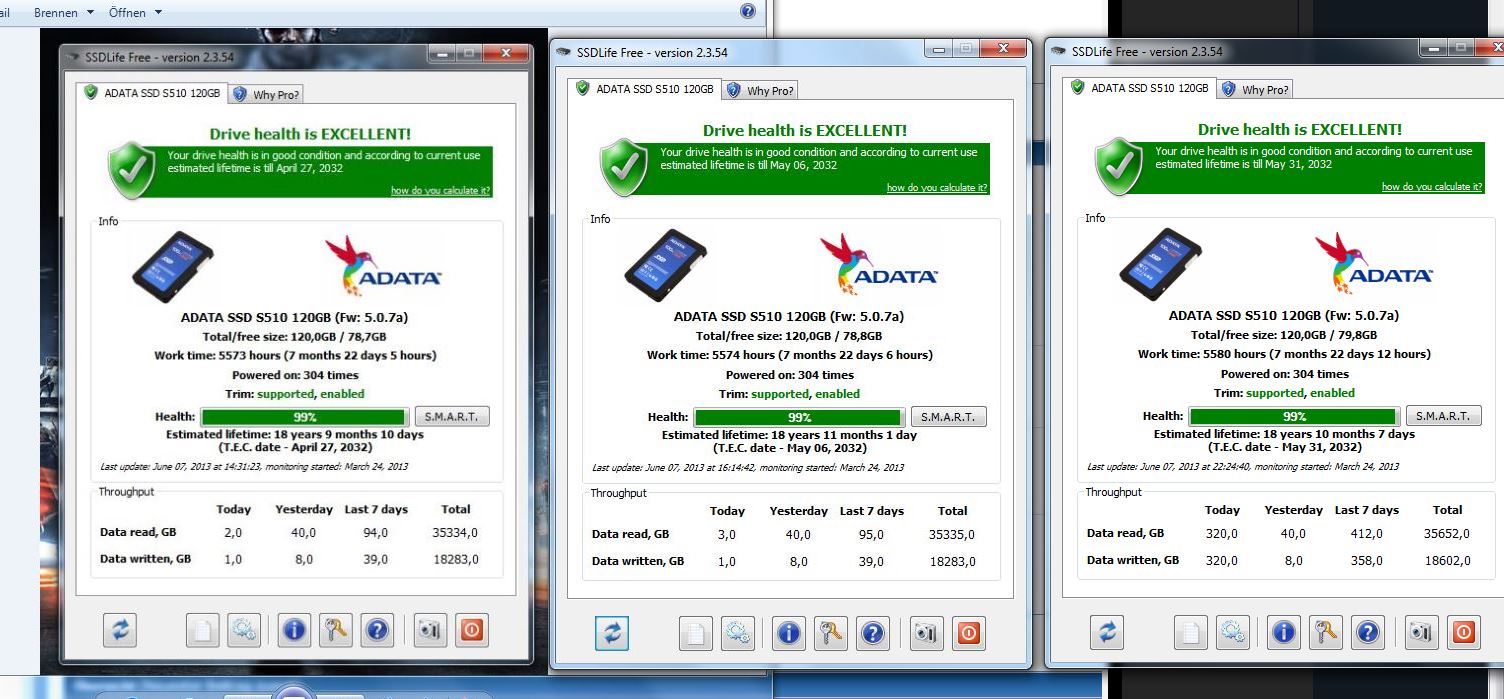Open the S.M.A.R.T. button in the April 27 window
This screenshot has width=1504, height=699.
452,417
